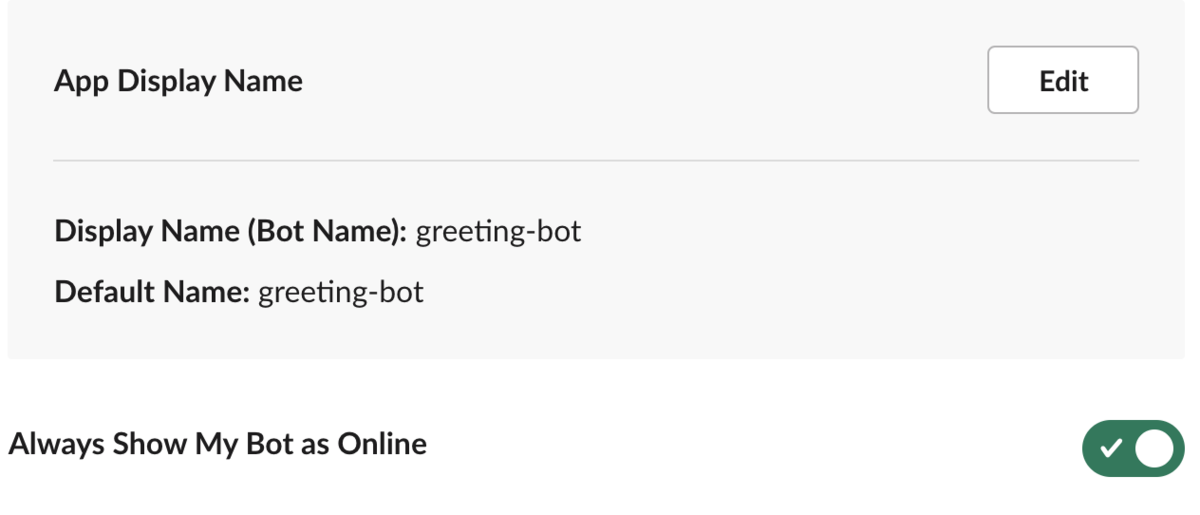The height and width of the screenshot is (515, 1200).
Task: Click the Always Show My Bot as Online label
Action: (x=217, y=443)
